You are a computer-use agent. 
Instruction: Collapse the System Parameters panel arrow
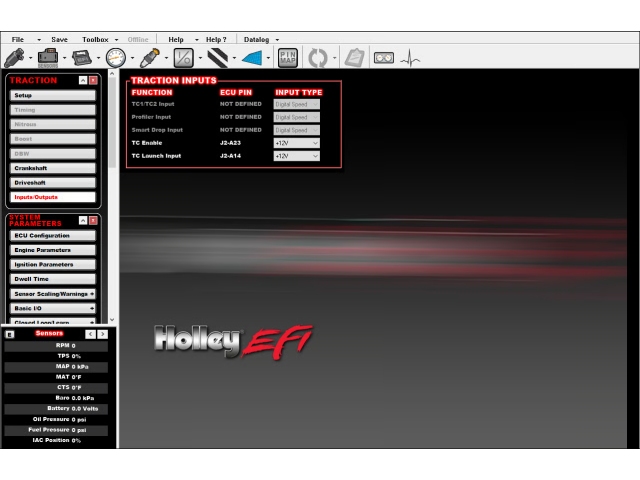83,220
